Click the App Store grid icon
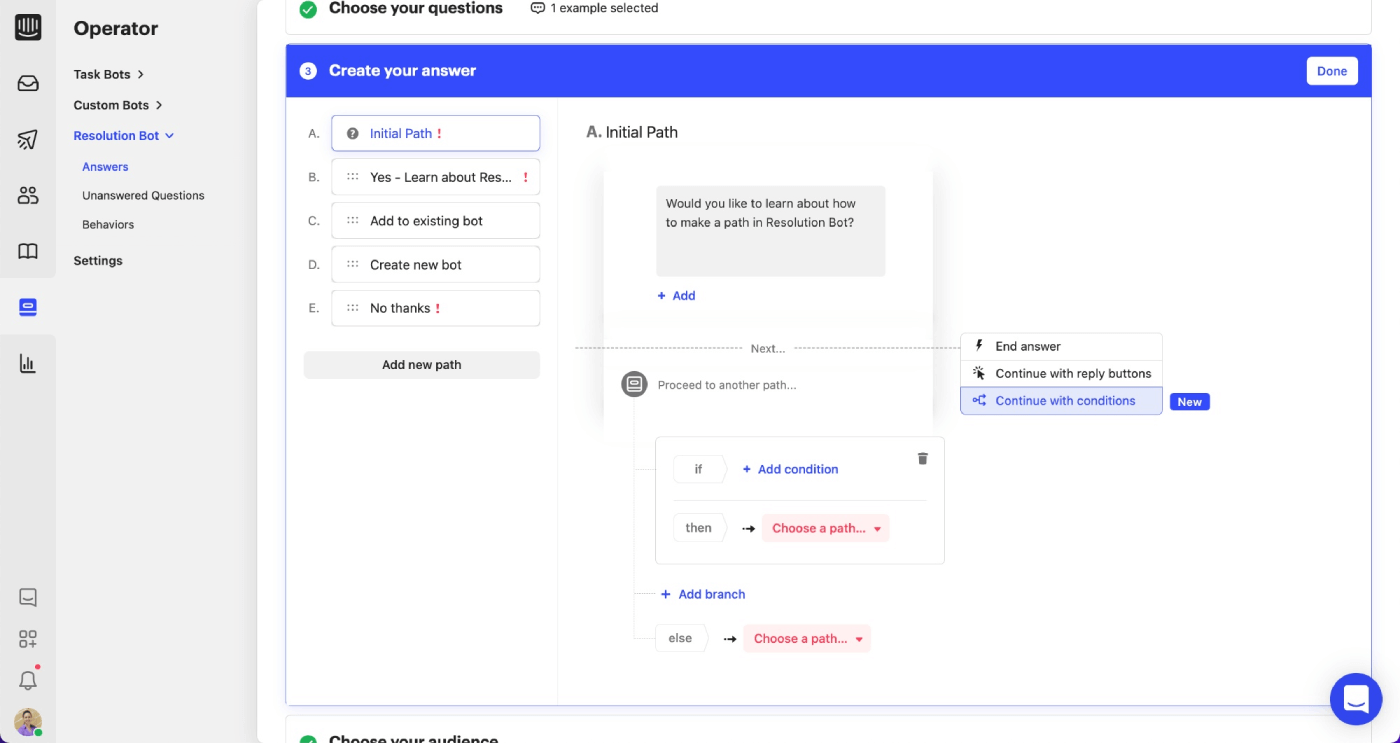1400x743 pixels. [x=28, y=639]
